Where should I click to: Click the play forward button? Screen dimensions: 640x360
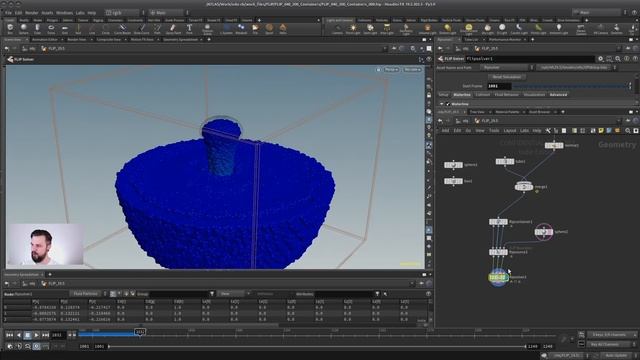(x=36, y=335)
